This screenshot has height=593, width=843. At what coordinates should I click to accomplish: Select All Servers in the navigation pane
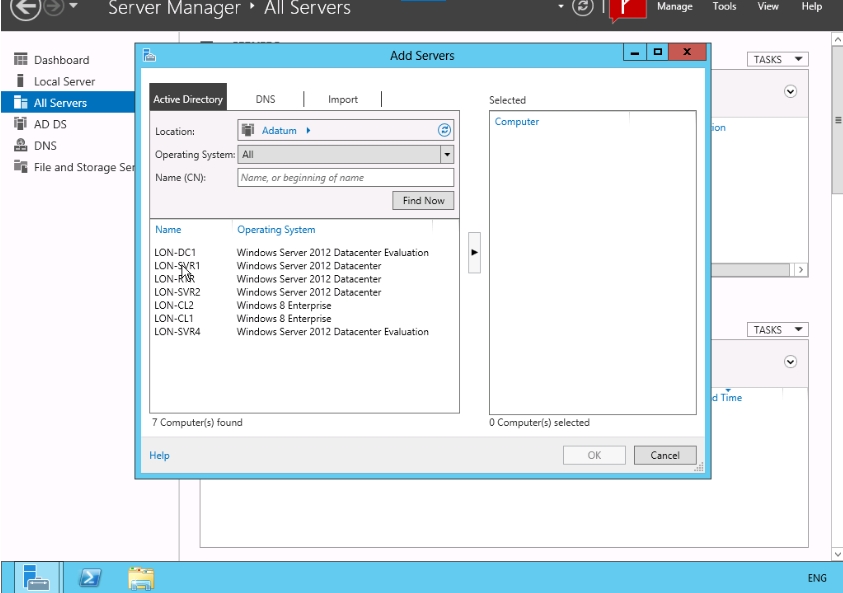[68, 103]
